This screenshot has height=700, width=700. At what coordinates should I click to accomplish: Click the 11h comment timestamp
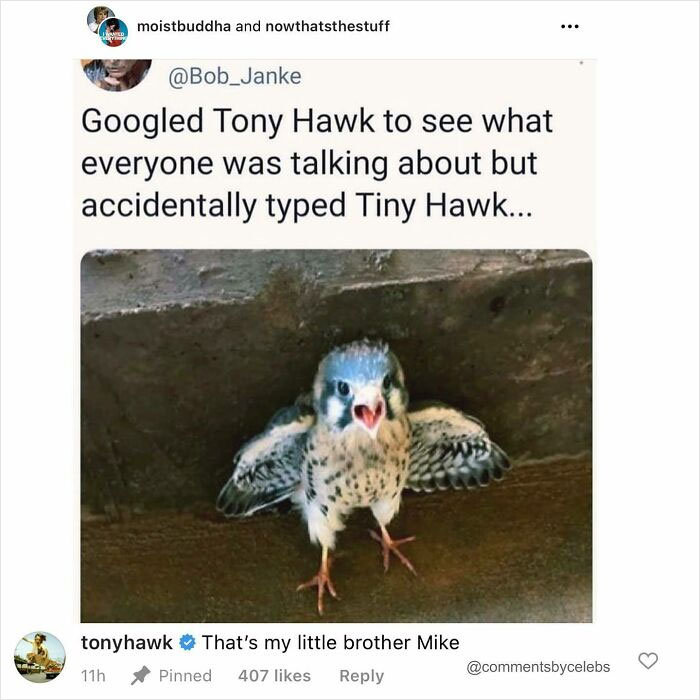click(93, 676)
